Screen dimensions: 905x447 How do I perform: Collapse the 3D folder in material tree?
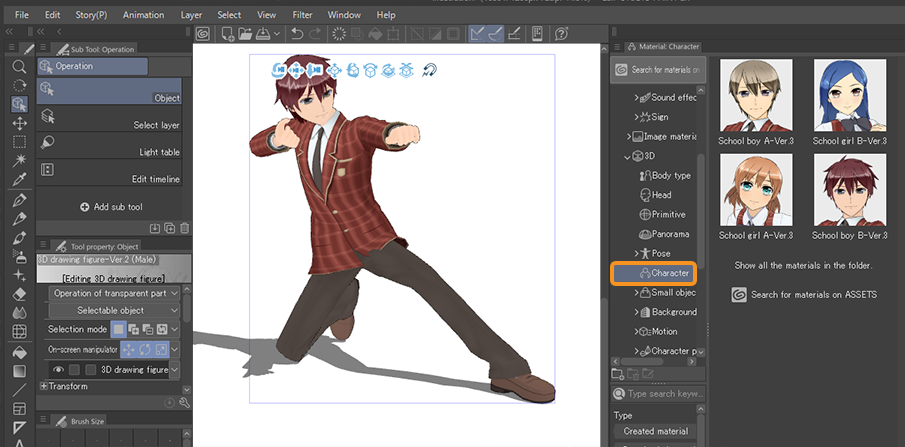click(x=627, y=156)
